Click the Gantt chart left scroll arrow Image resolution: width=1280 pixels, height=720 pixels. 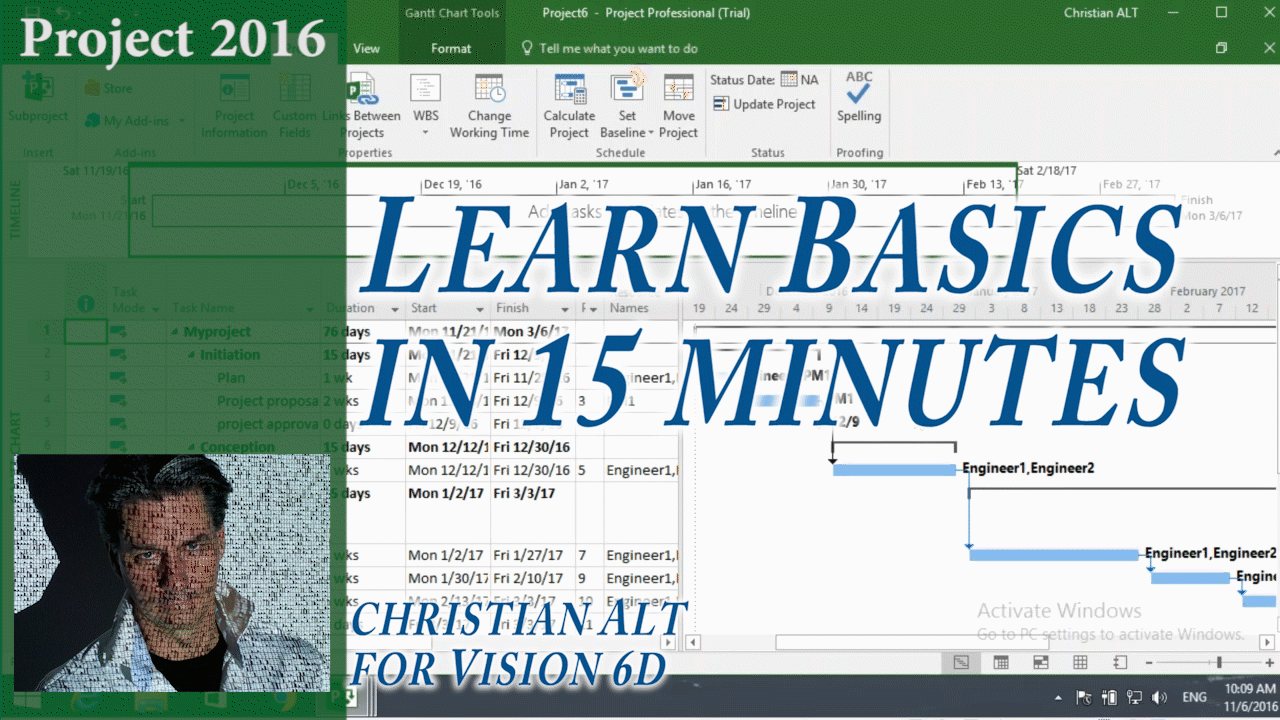pyautogui.click(x=693, y=642)
